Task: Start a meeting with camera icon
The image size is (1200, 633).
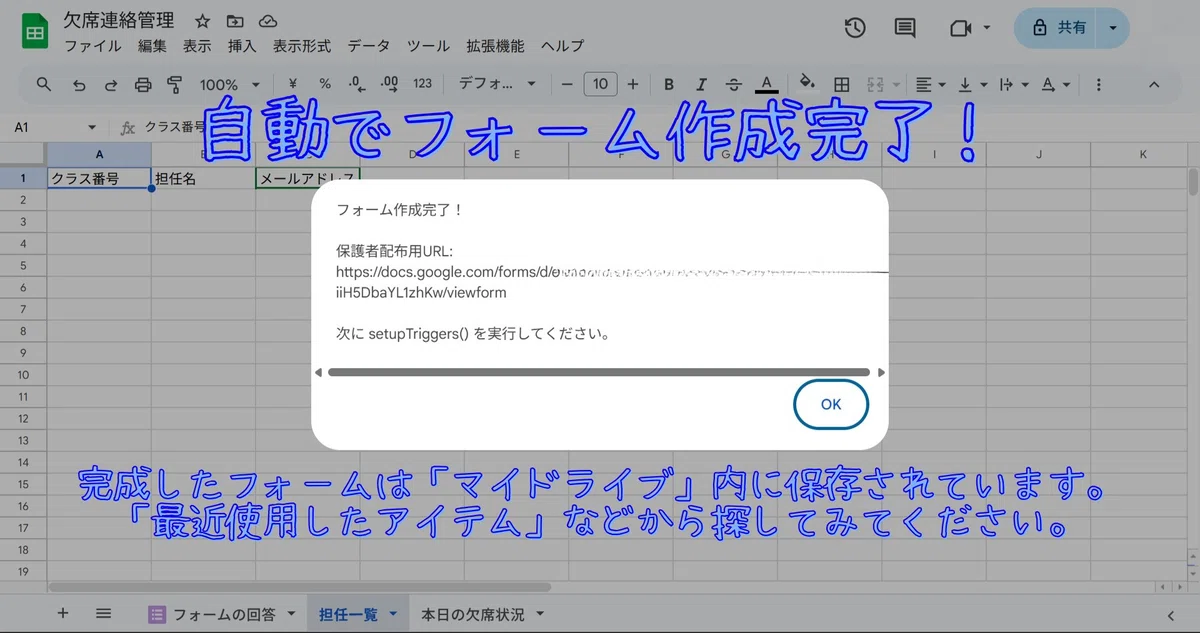Action: coord(960,28)
